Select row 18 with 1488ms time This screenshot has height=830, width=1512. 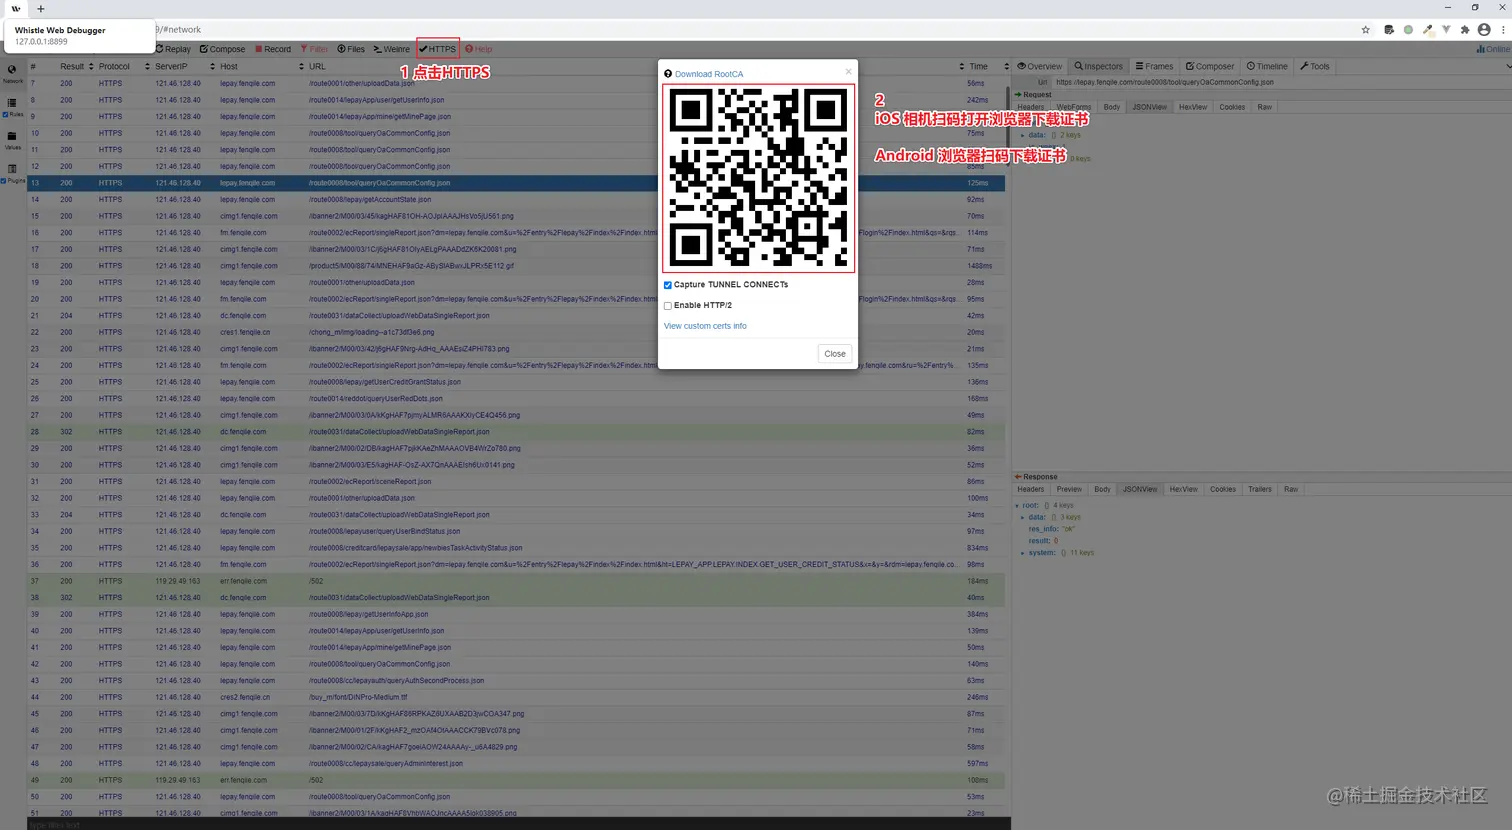point(516,266)
